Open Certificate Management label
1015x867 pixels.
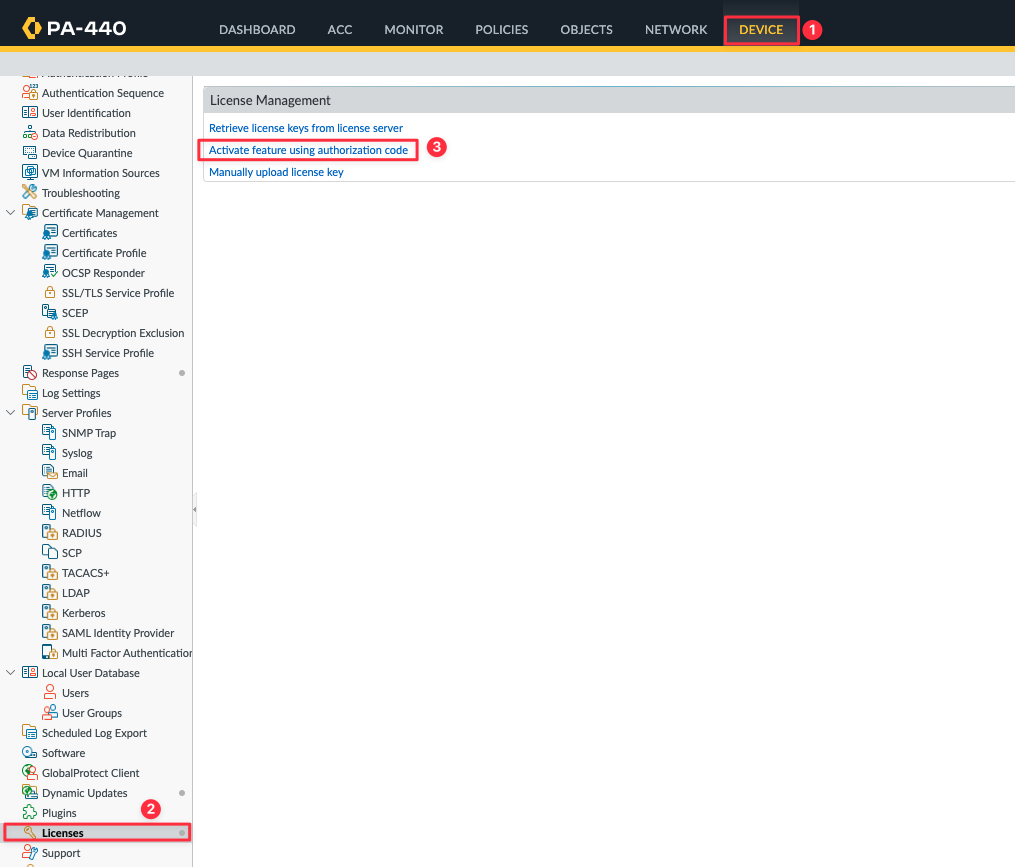[x=100, y=213]
